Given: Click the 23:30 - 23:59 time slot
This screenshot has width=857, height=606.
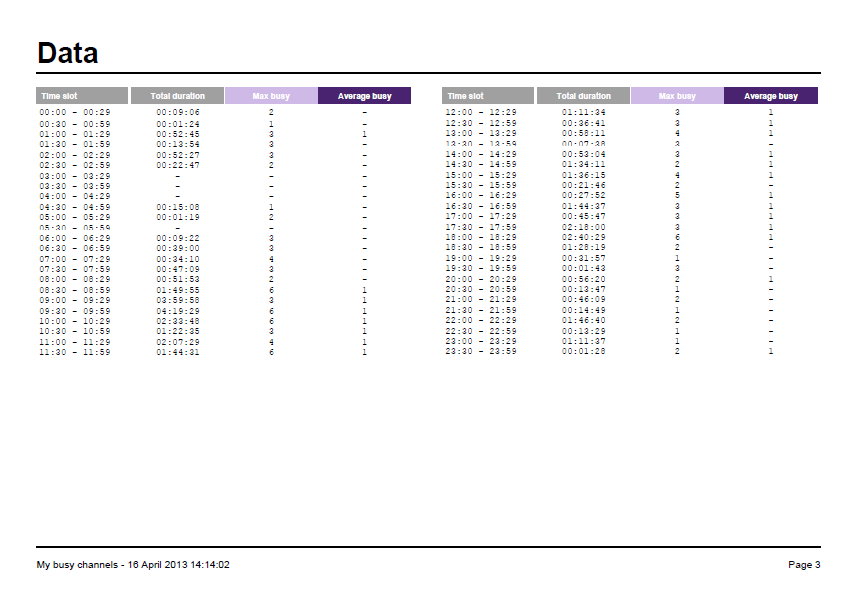Looking at the screenshot, I should coord(481,352).
